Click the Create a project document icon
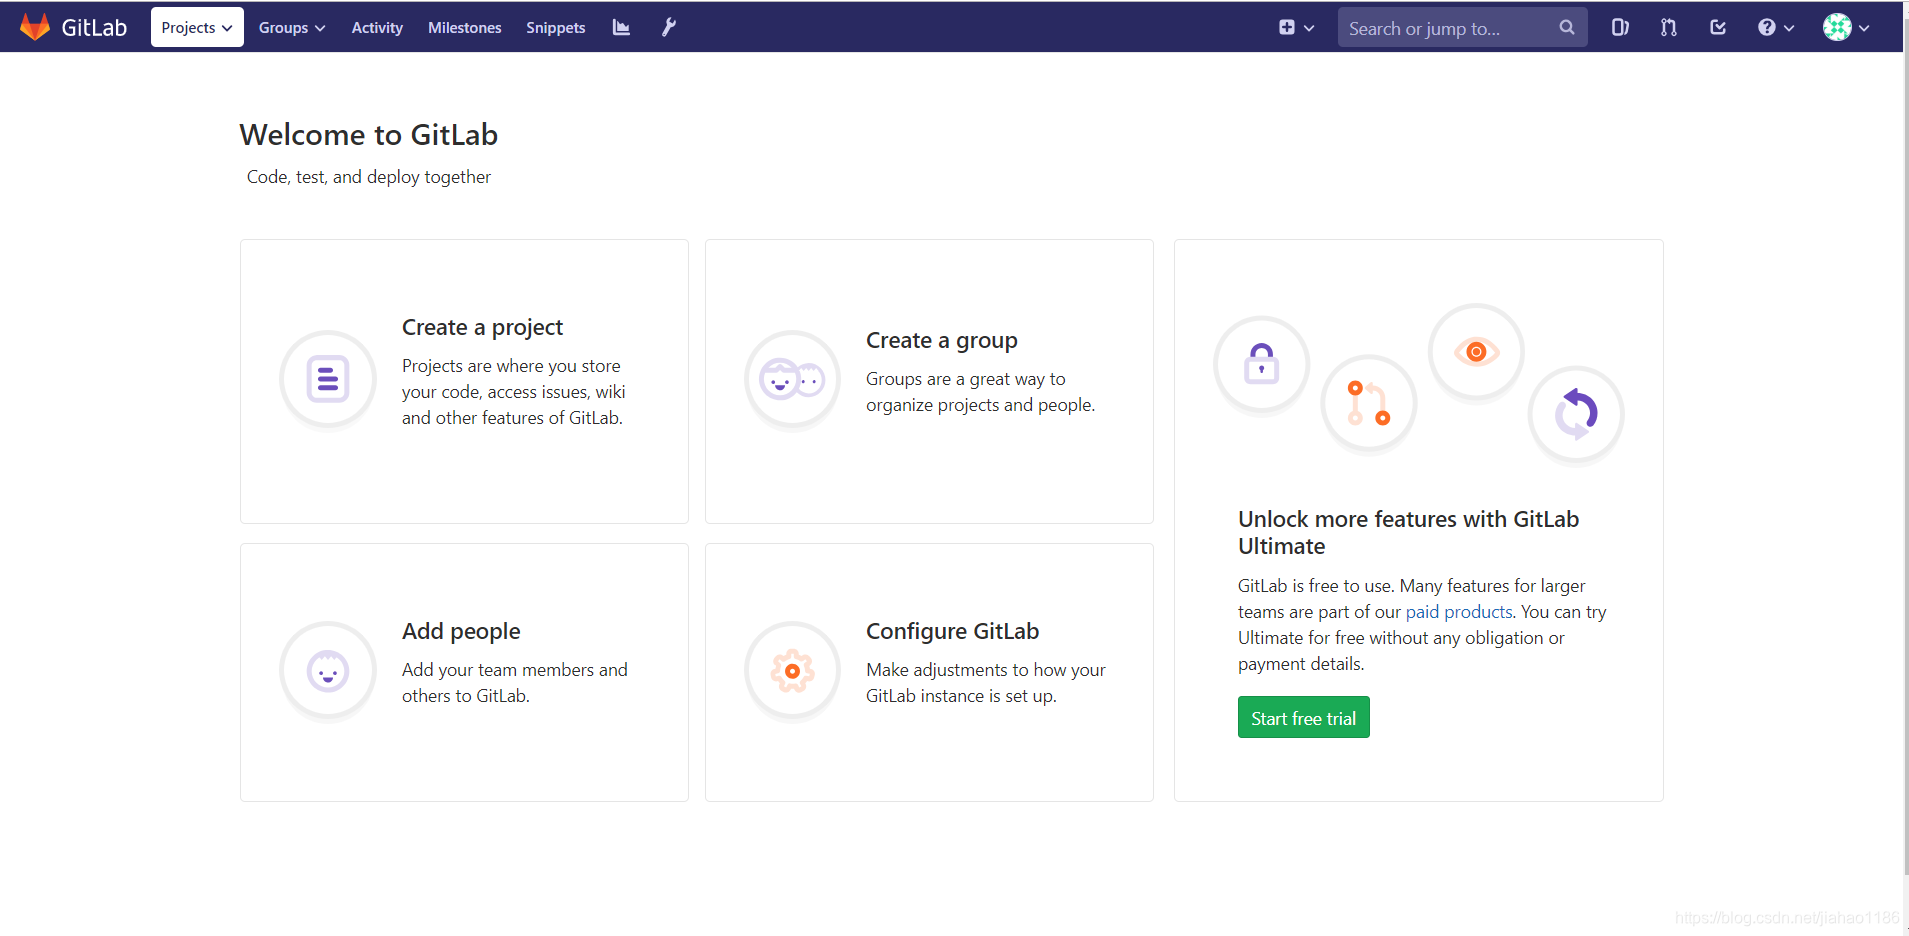This screenshot has height=936, width=1909. point(328,379)
